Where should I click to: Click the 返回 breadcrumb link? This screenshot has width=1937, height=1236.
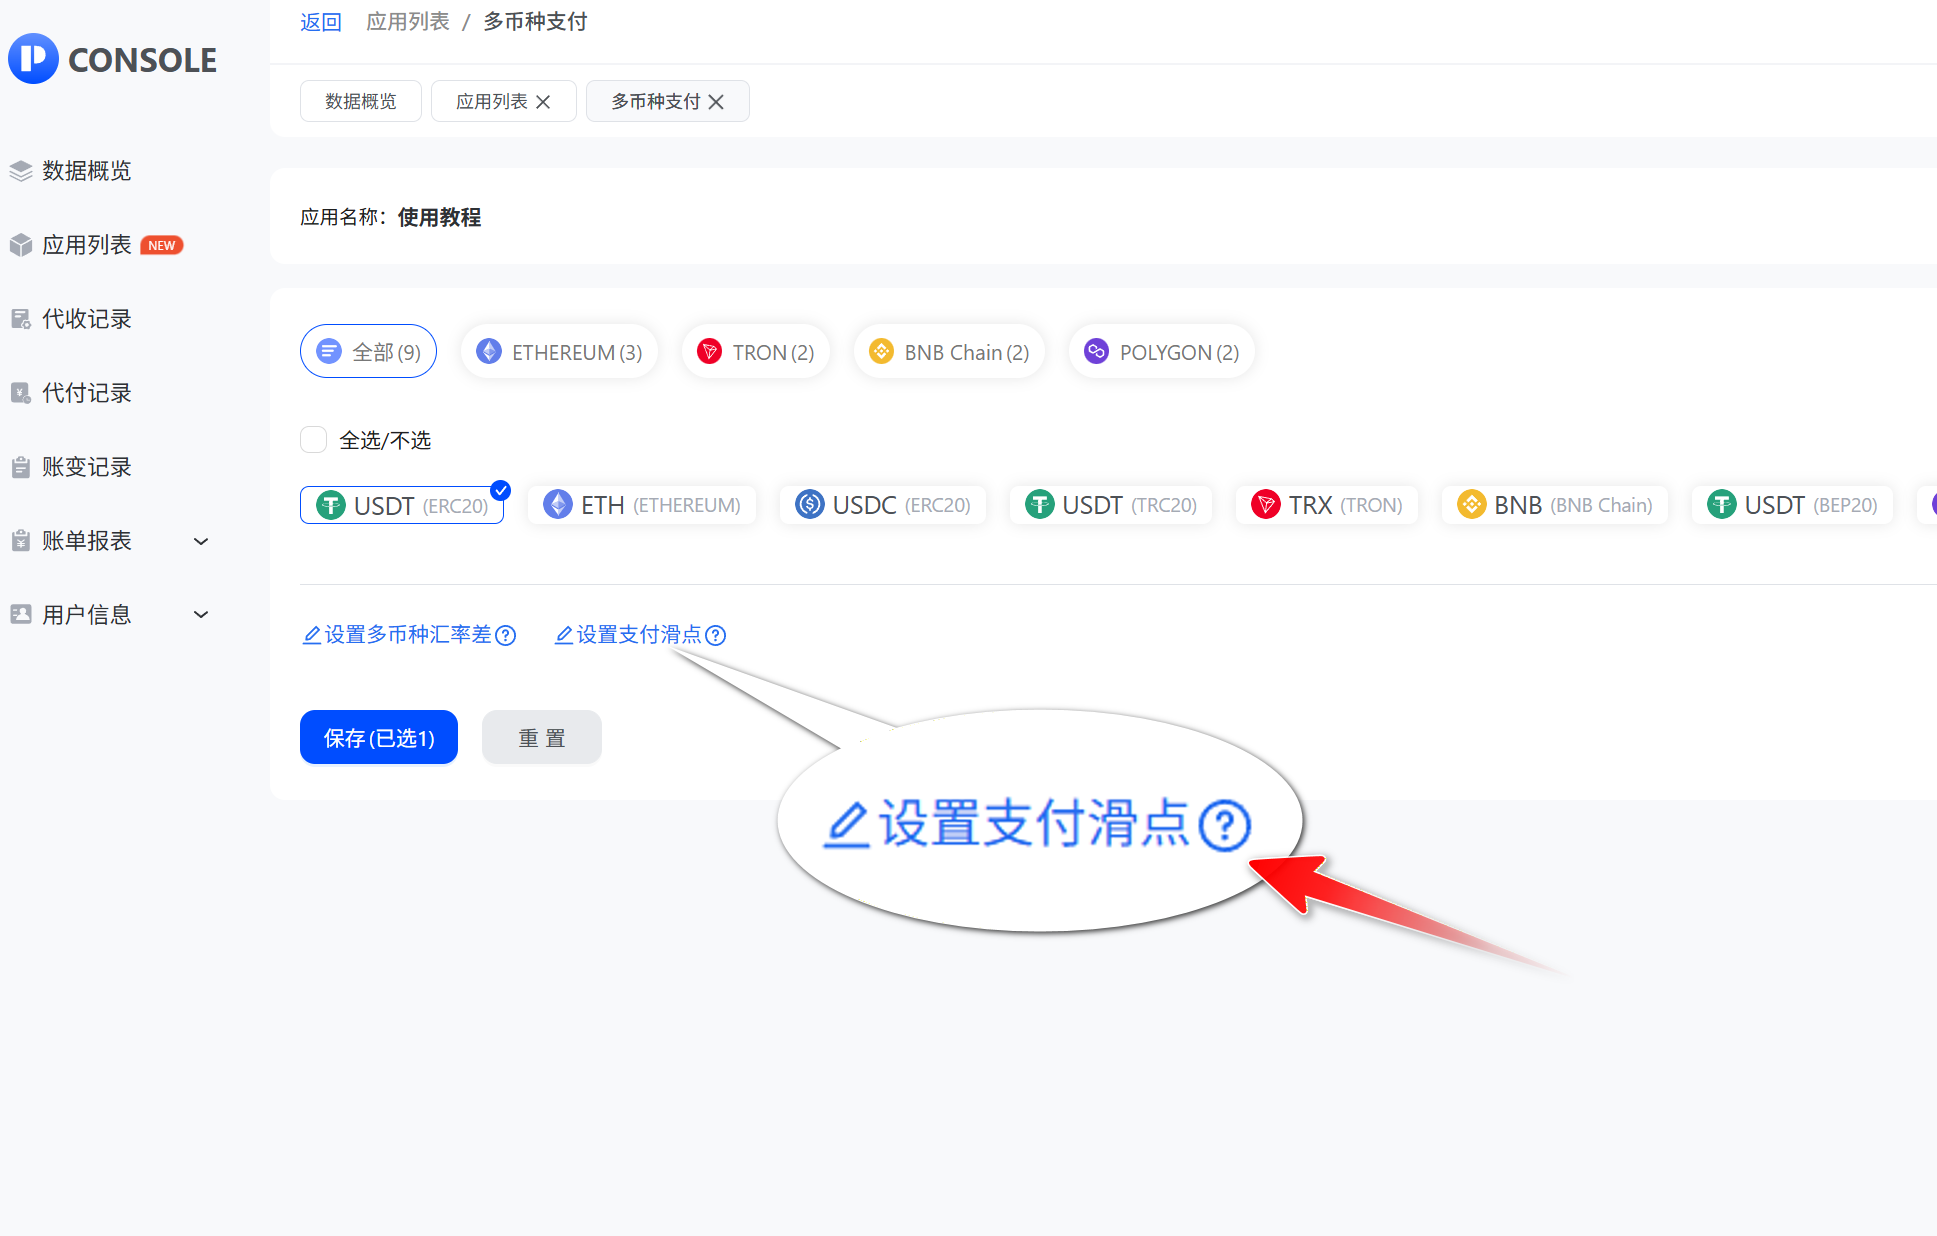coord(320,22)
